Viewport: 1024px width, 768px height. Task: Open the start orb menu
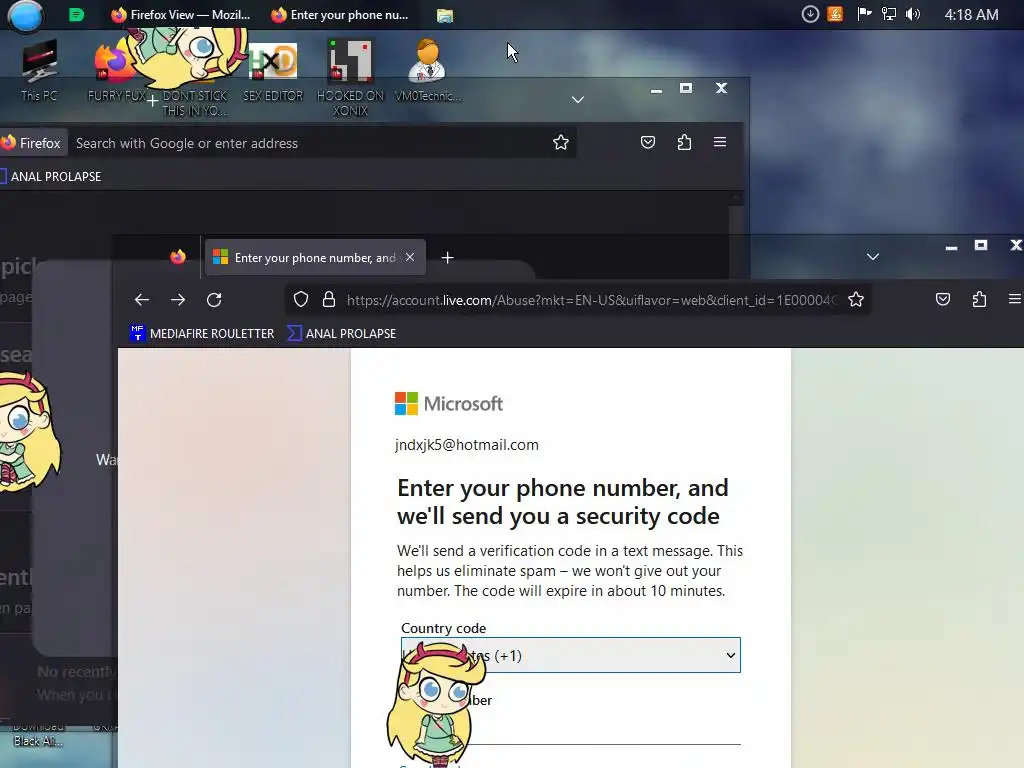tap(25, 15)
